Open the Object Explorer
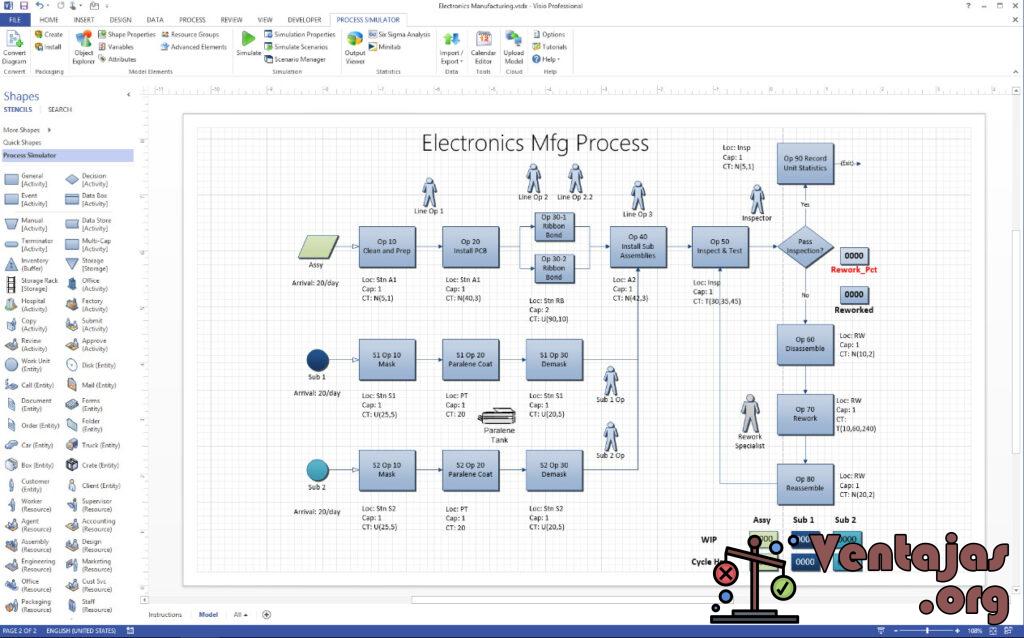This screenshot has width=1024, height=638. coord(84,48)
